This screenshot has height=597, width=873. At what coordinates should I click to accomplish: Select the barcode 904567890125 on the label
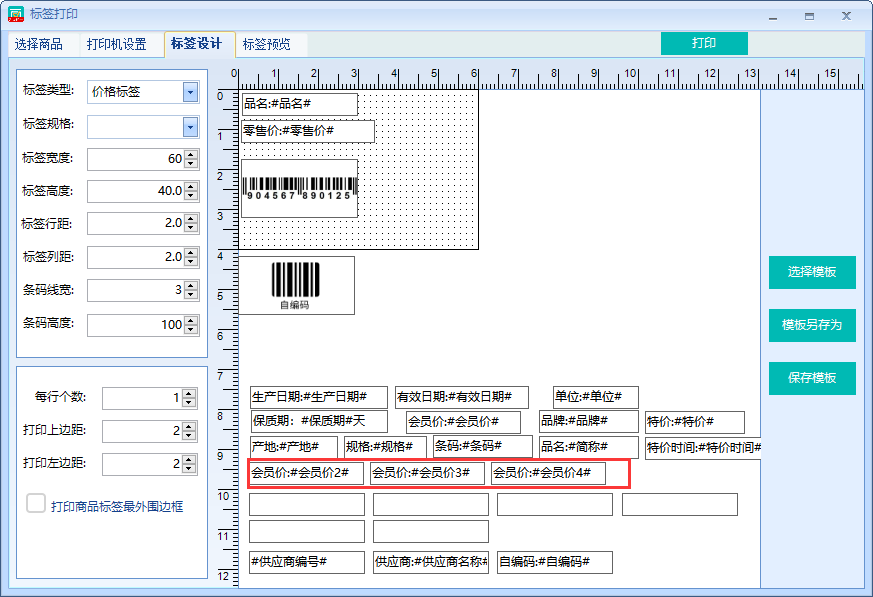(299, 188)
